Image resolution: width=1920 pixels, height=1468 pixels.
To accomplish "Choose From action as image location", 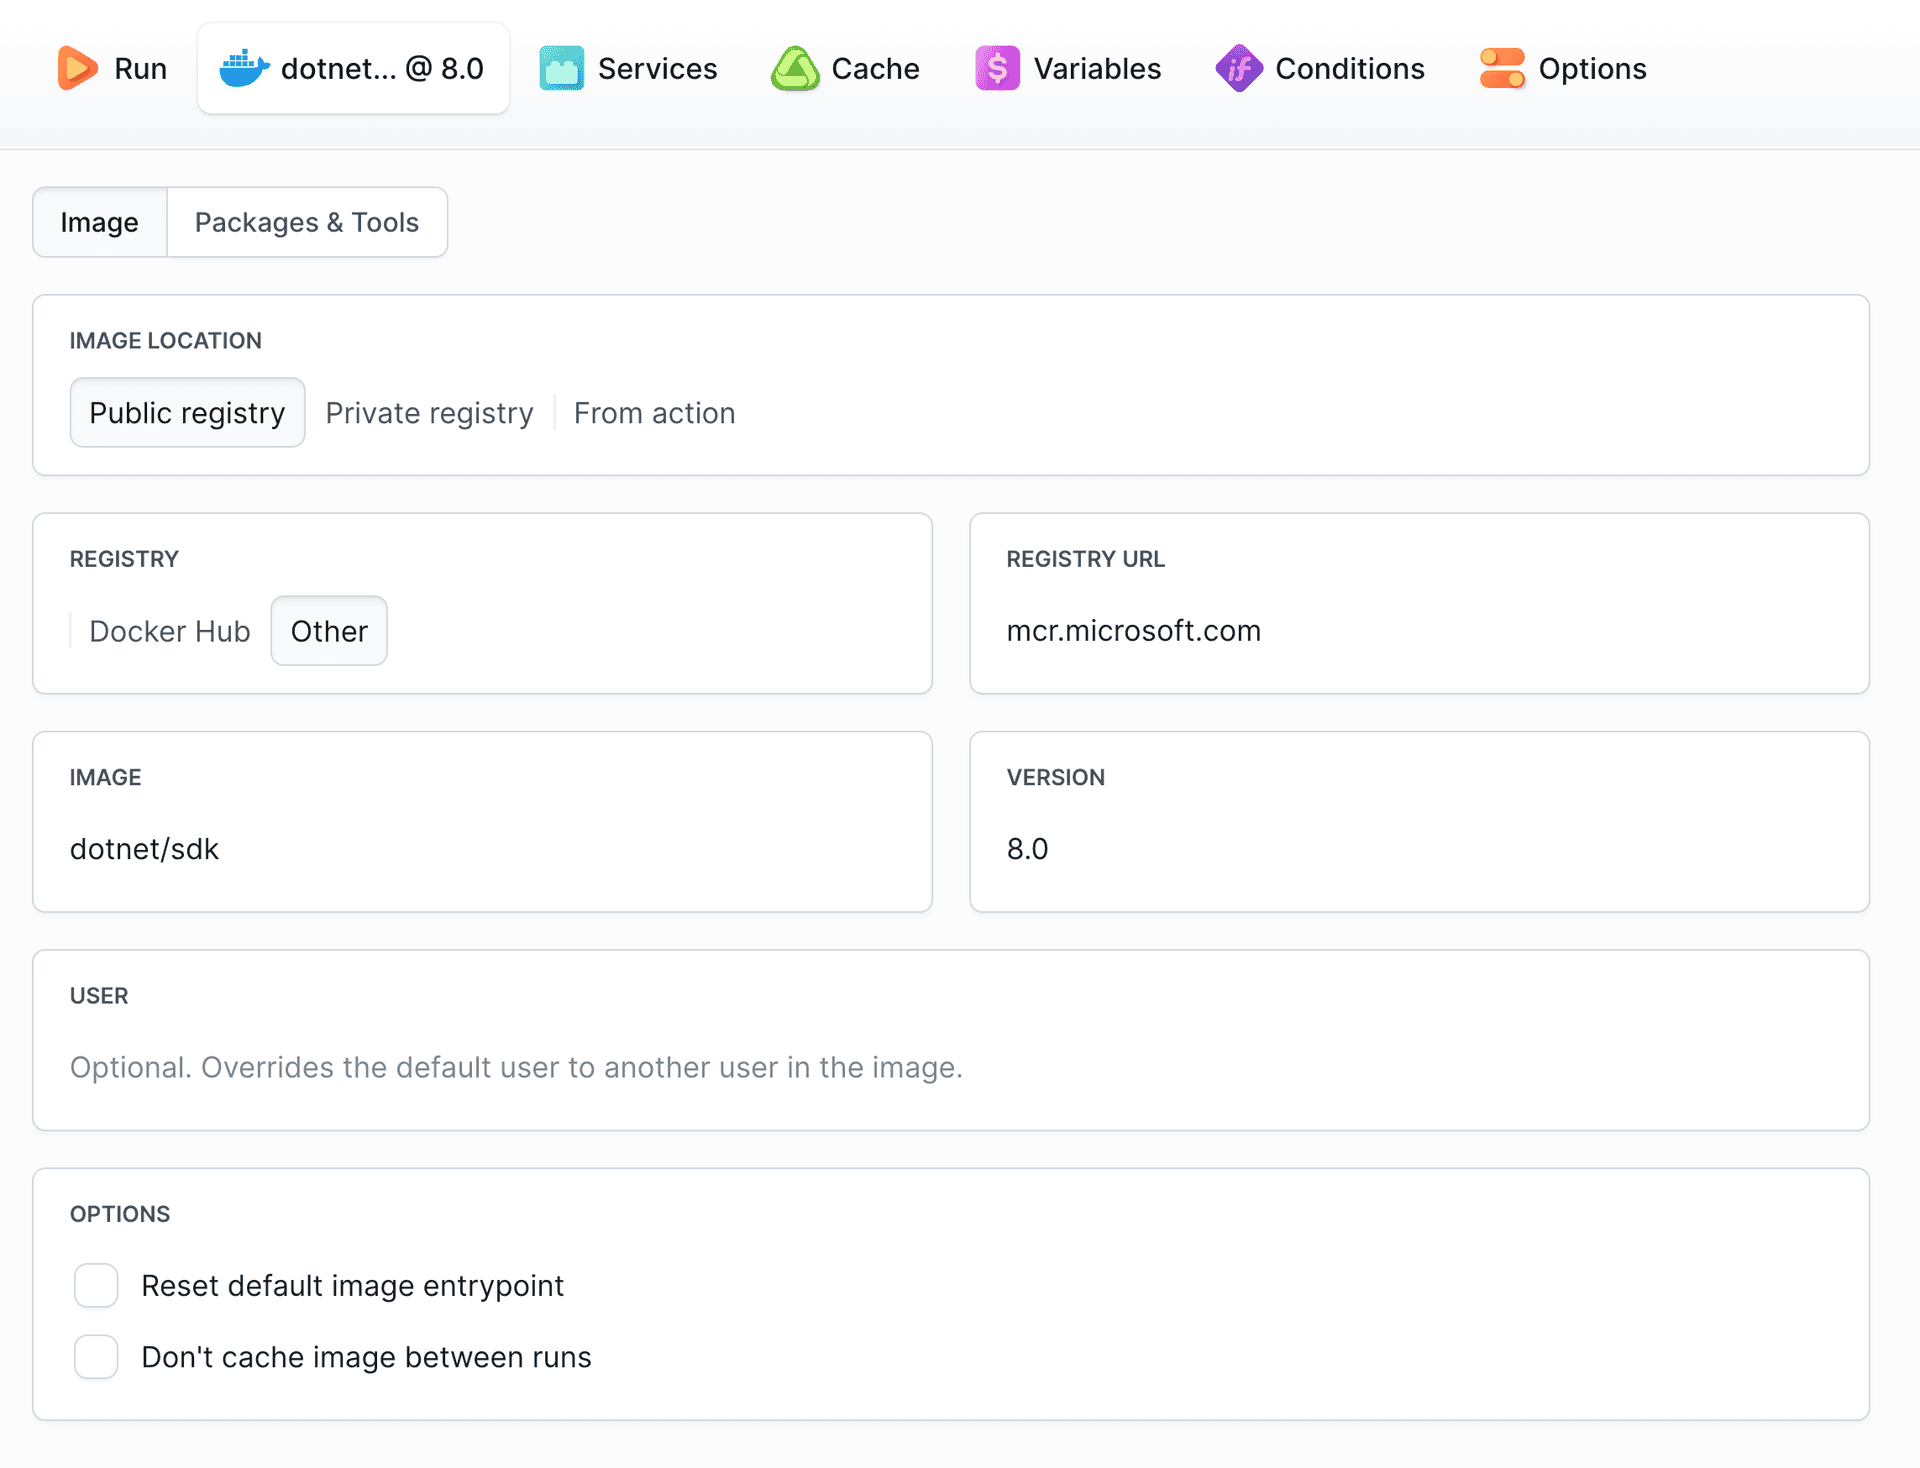I will tap(655, 412).
